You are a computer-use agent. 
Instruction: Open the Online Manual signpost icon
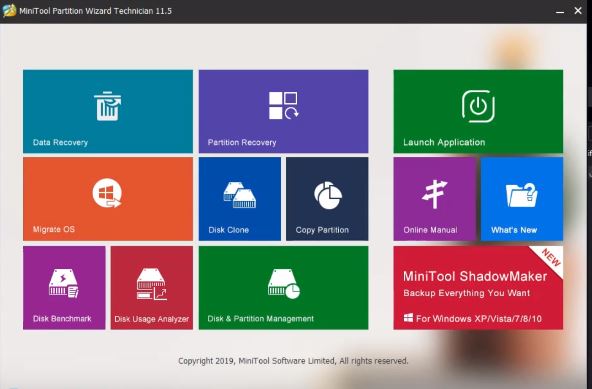tap(435, 194)
